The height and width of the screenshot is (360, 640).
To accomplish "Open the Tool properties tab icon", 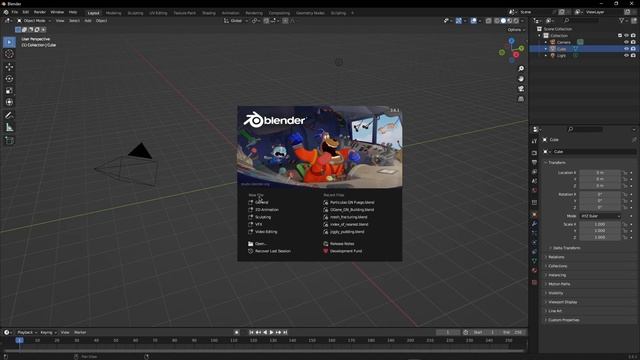I will coord(534,141).
